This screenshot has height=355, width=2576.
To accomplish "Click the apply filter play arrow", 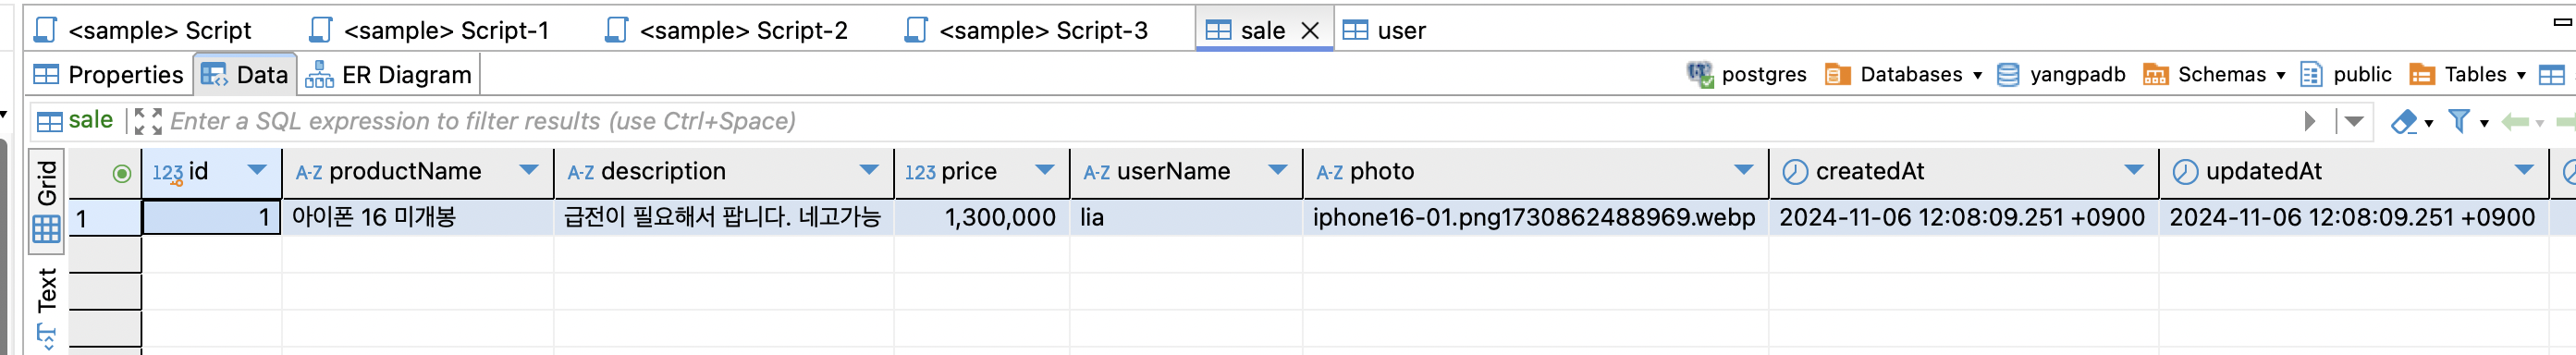I will tap(2309, 121).
